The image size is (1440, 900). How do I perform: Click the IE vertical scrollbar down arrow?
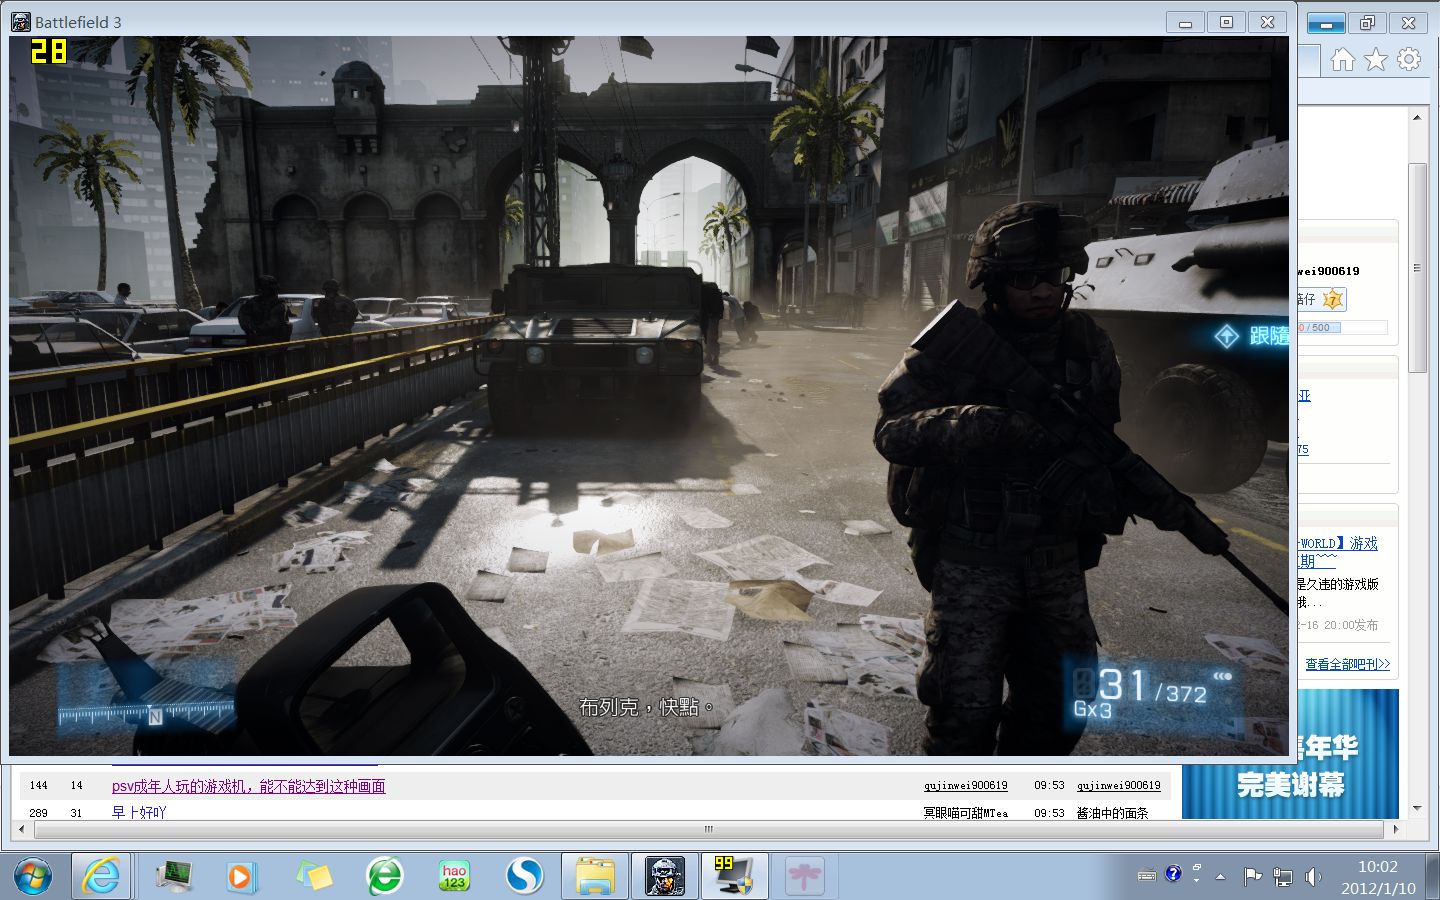tap(1416, 808)
